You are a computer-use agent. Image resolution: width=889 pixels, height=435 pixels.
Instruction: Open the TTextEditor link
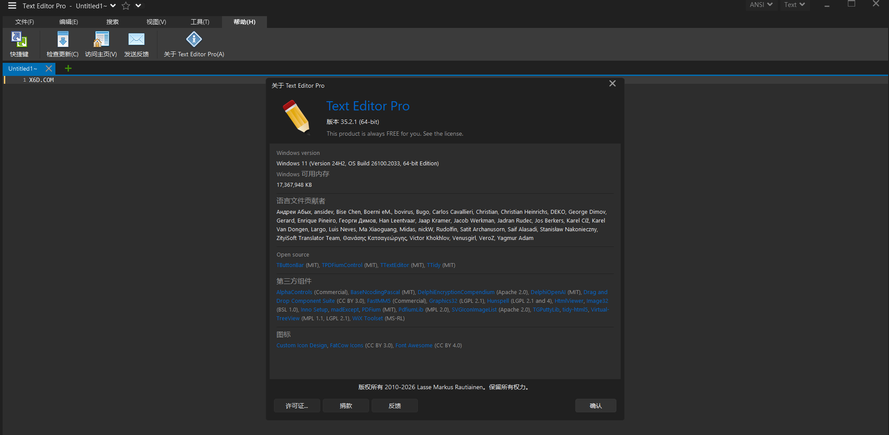pos(395,265)
